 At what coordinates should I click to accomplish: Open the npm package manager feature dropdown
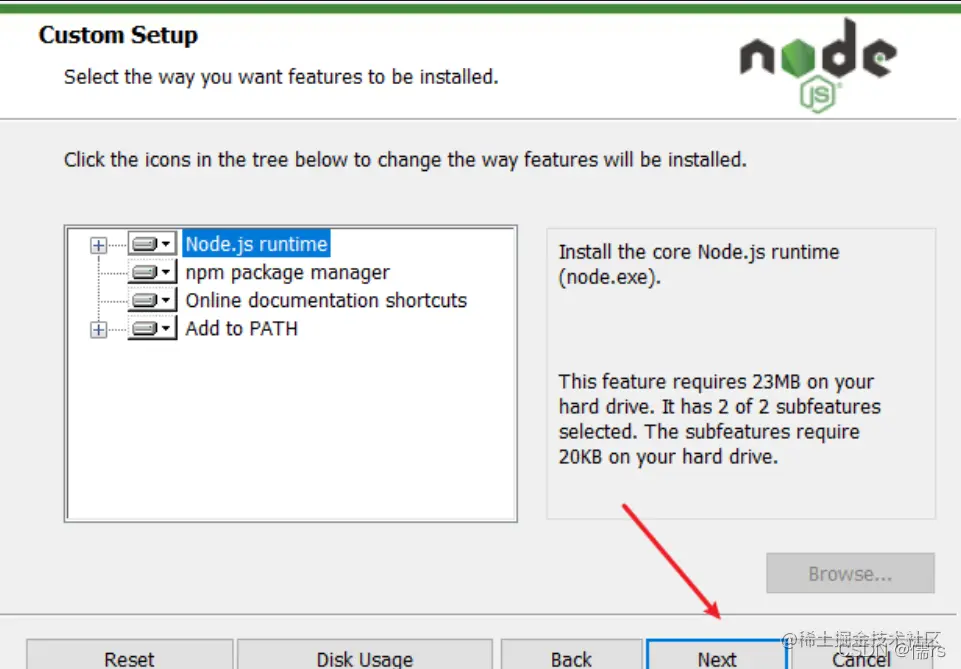tap(166, 272)
